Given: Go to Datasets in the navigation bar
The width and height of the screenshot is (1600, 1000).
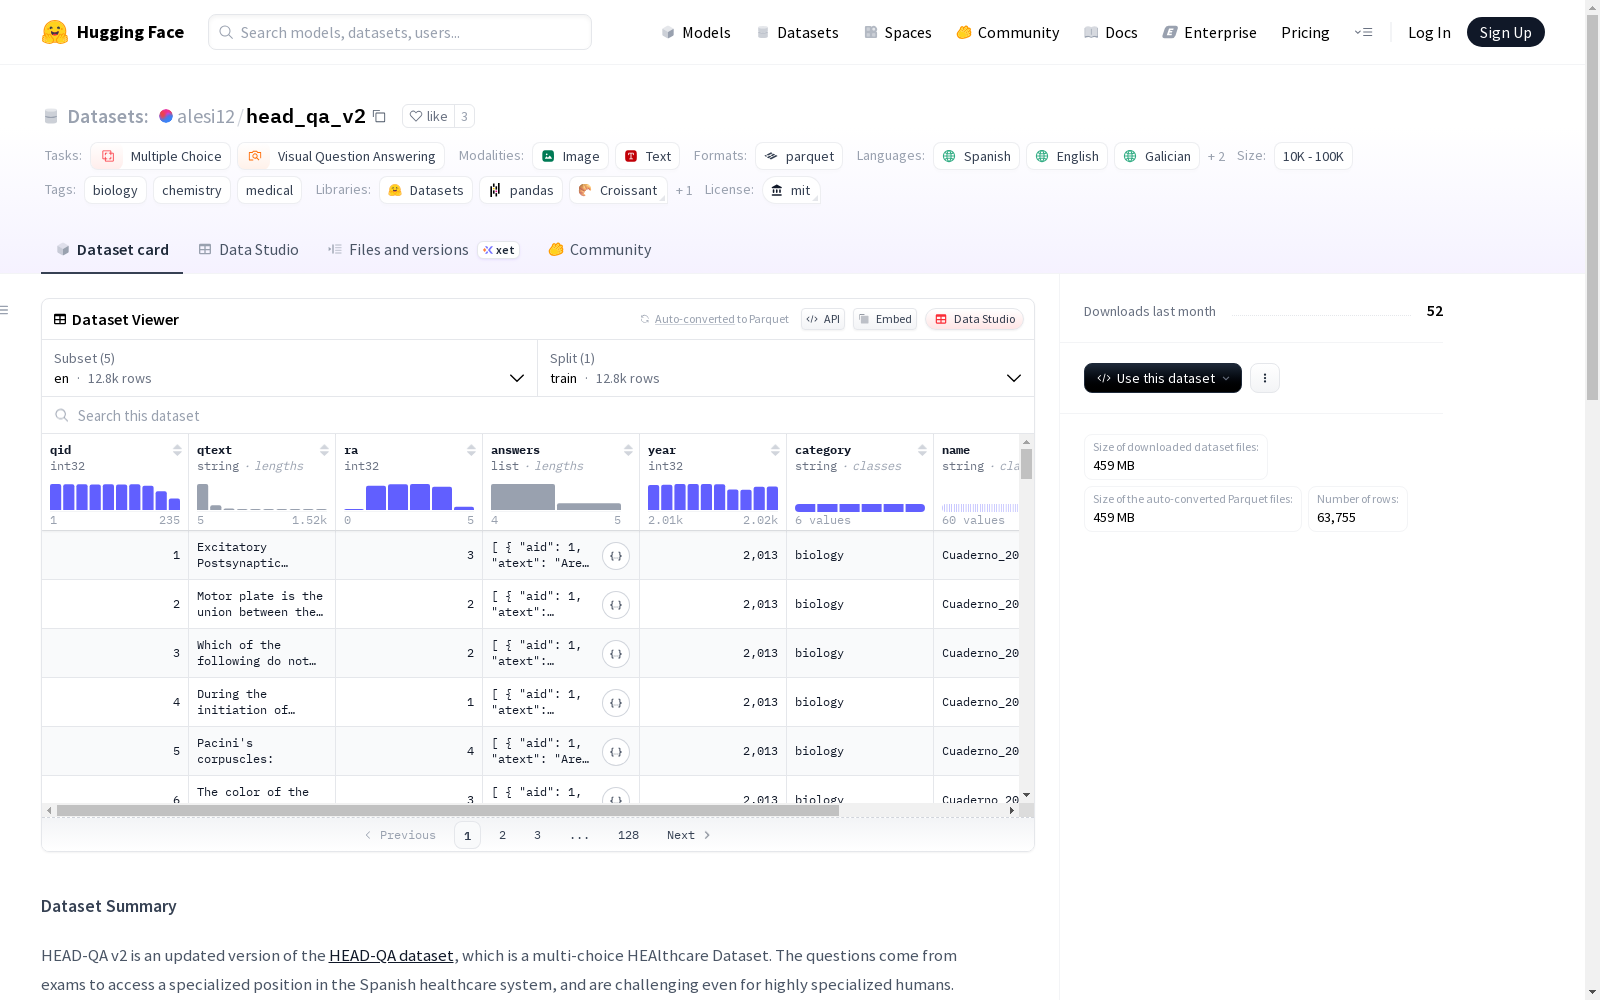Looking at the screenshot, I should pos(797,32).
